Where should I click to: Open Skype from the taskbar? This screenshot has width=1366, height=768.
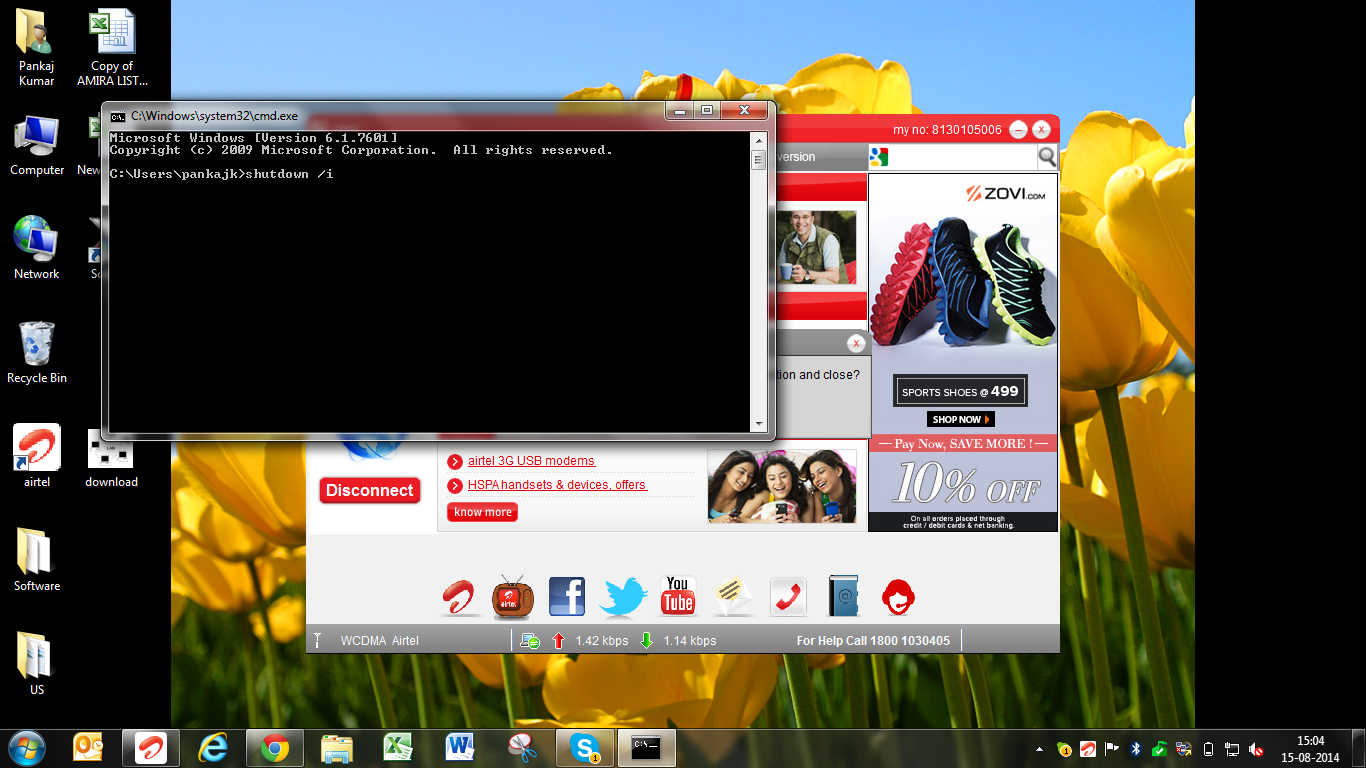[585, 747]
